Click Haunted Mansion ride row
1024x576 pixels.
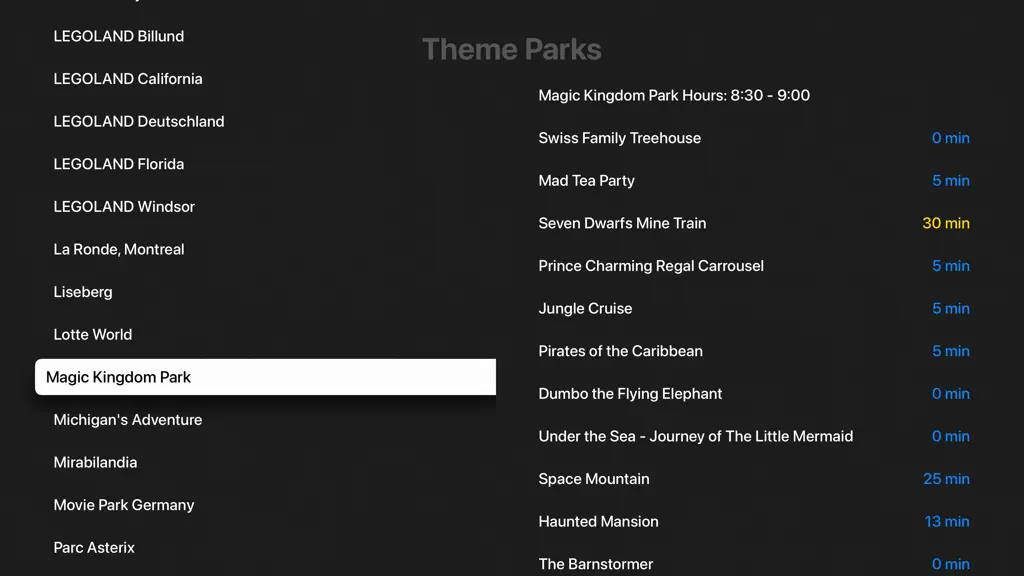click(754, 521)
